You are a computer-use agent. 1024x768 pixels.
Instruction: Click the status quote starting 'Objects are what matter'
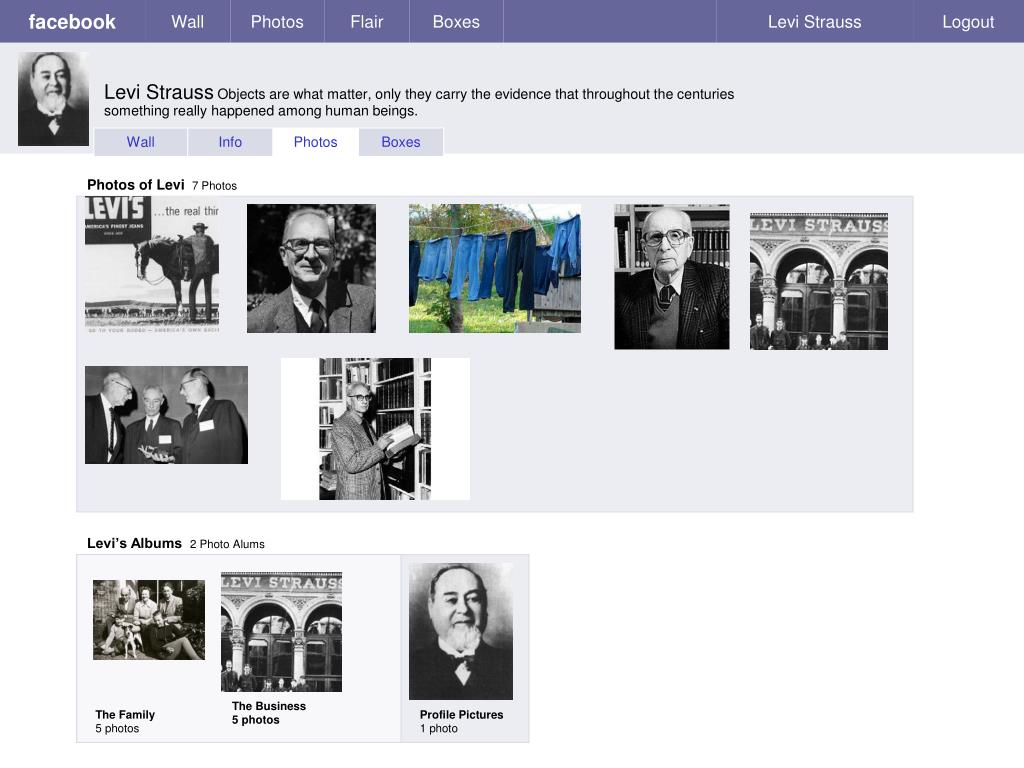pos(419,103)
